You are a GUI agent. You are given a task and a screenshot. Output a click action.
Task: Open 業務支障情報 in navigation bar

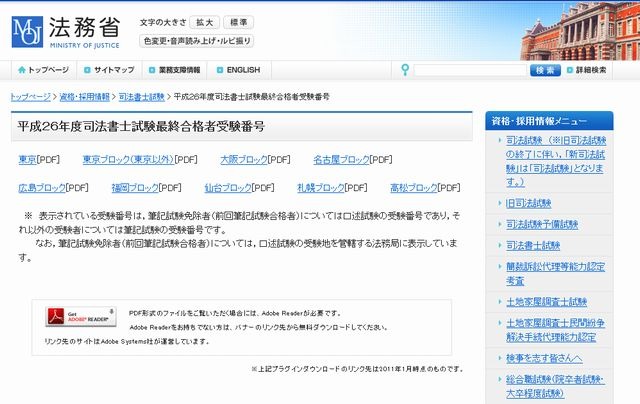(x=175, y=70)
